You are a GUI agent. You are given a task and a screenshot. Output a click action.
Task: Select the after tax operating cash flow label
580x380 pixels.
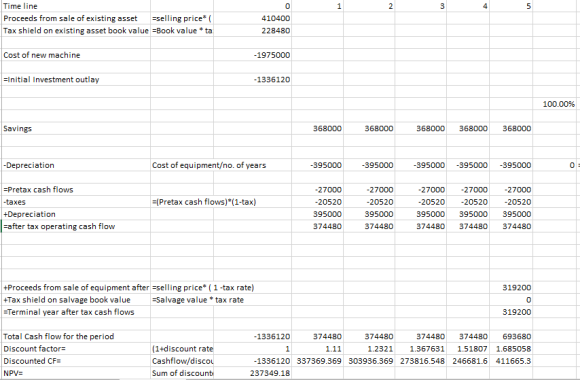[76, 226]
